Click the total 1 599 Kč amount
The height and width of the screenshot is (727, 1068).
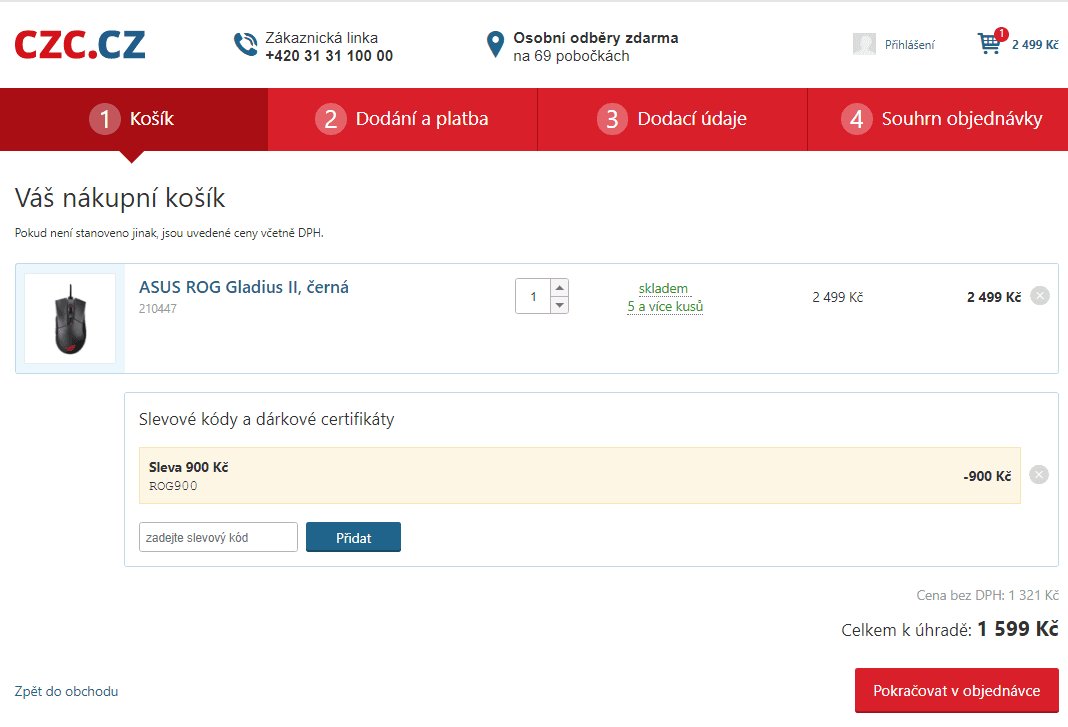[1018, 629]
